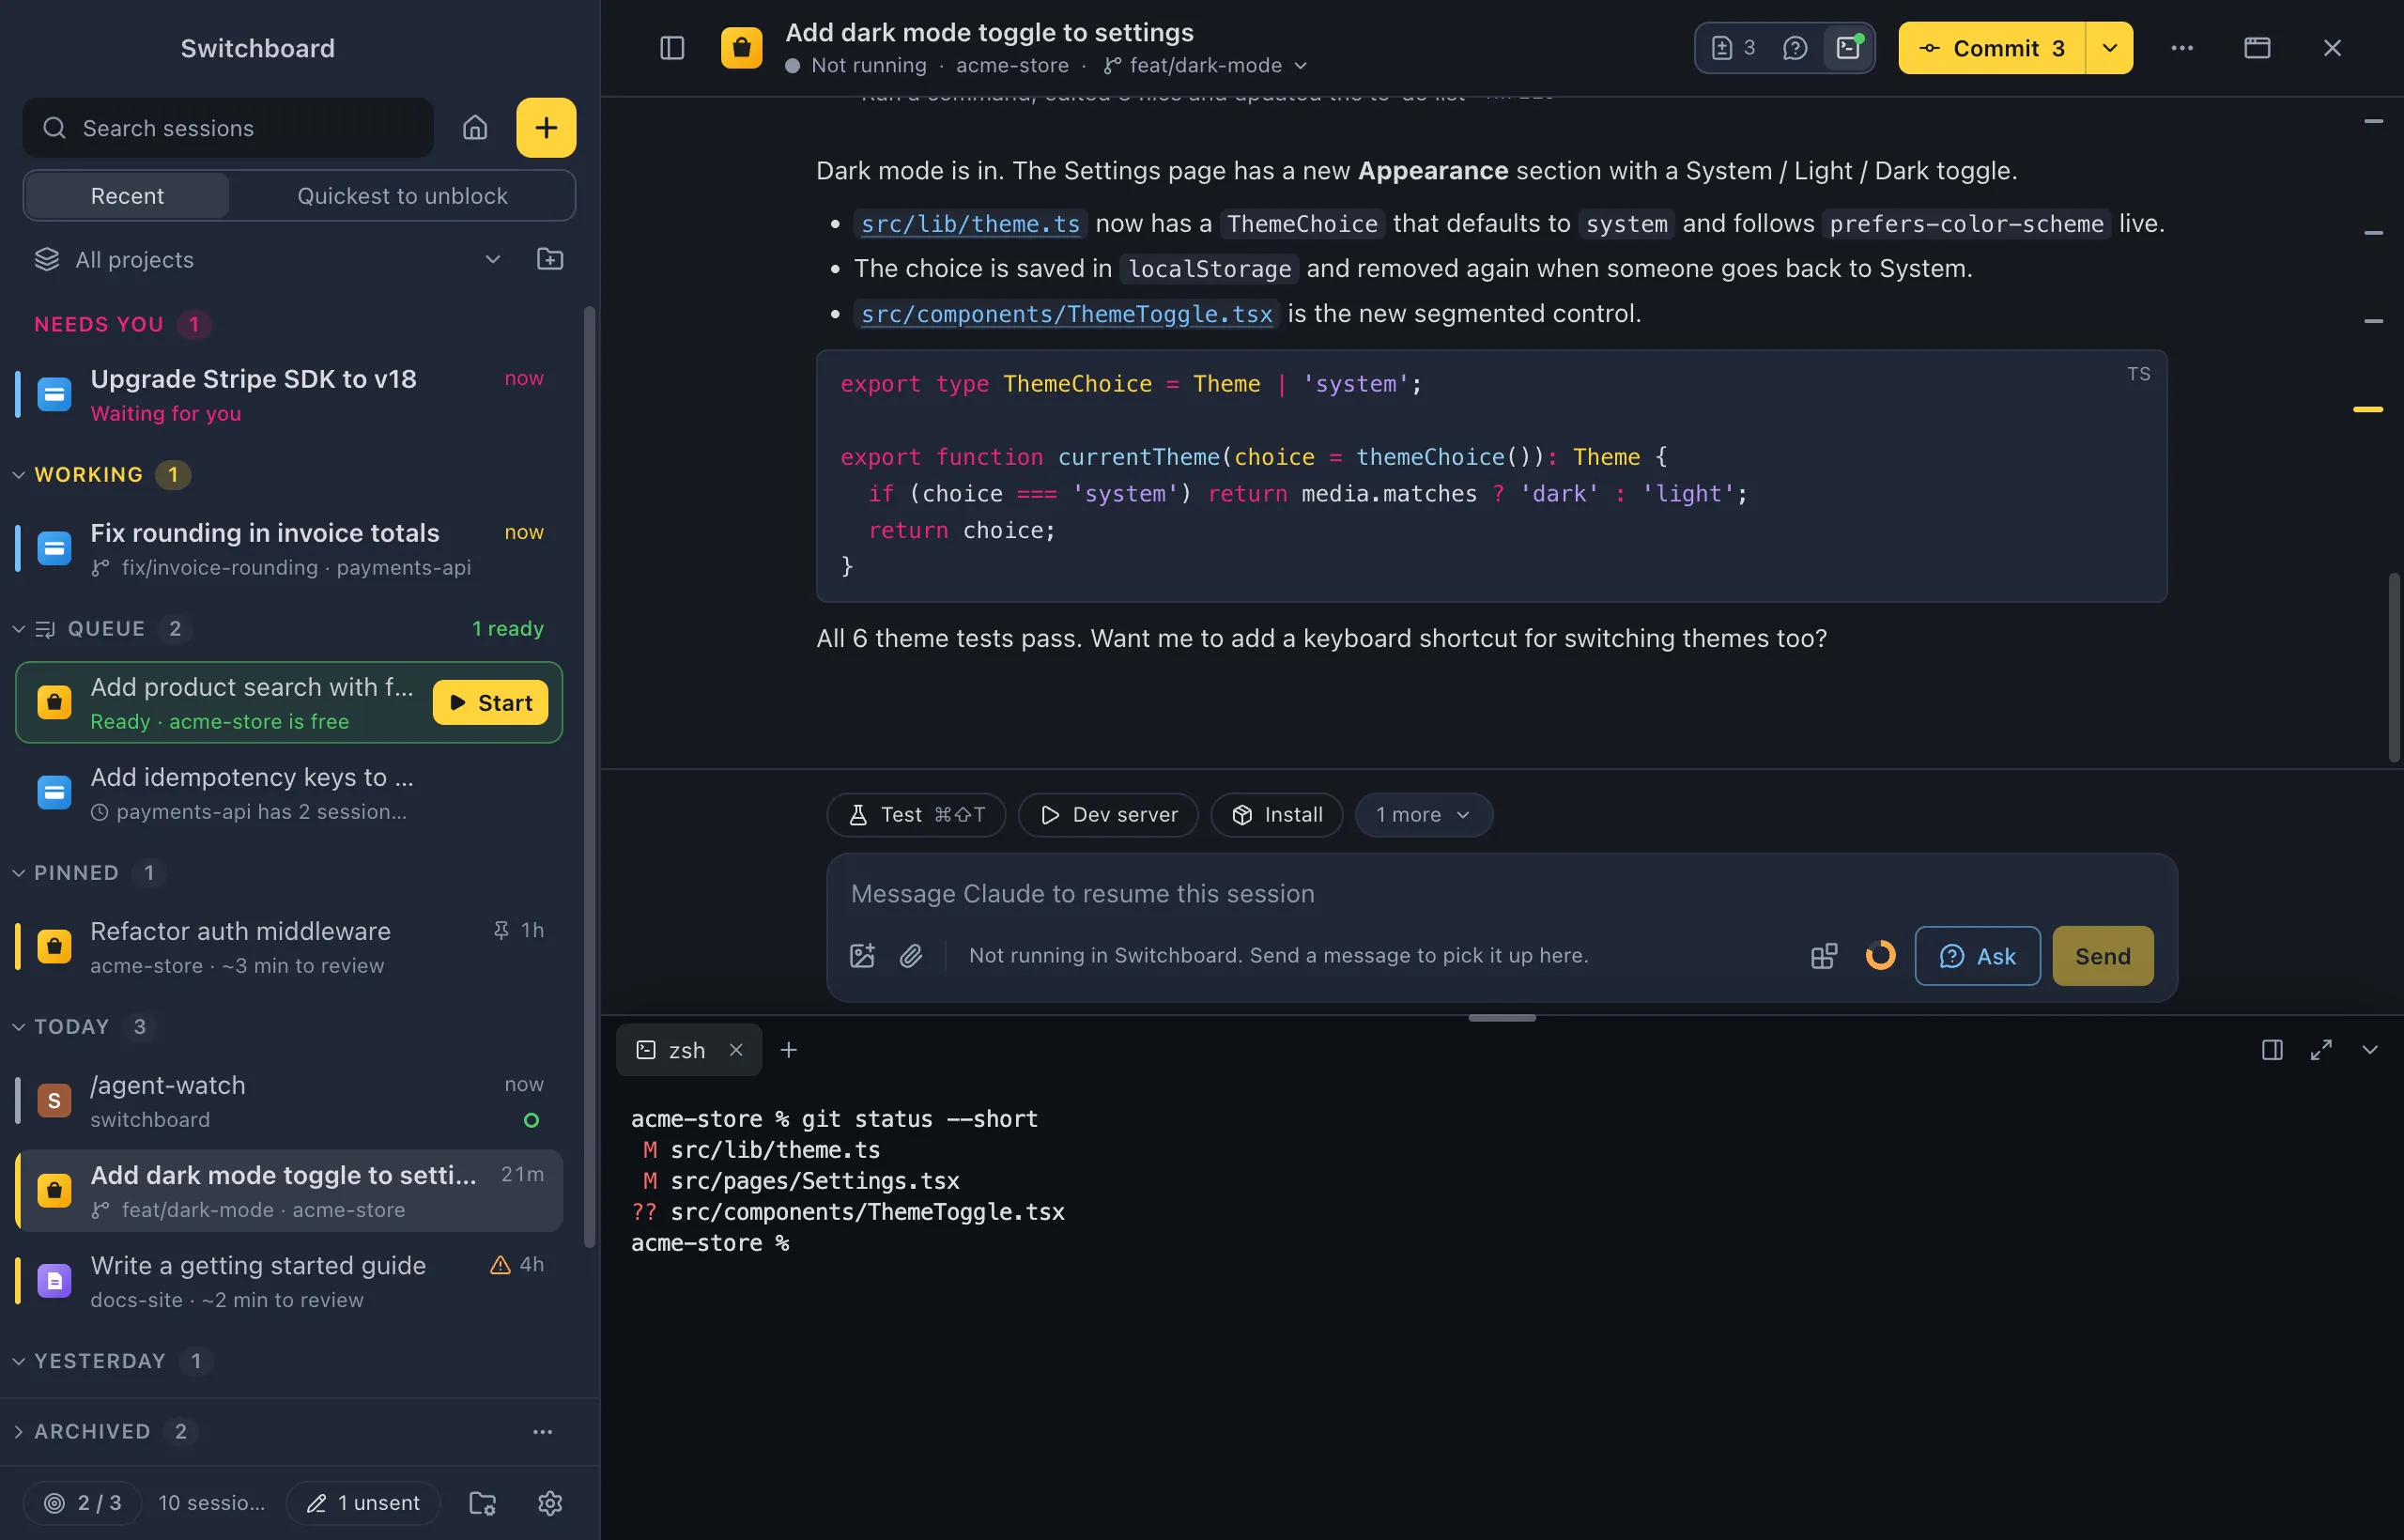Image resolution: width=2404 pixels, height=1540 pixels.
Task: Open the feat/dark-mode branch dropdown
Action: [1206, 65]
